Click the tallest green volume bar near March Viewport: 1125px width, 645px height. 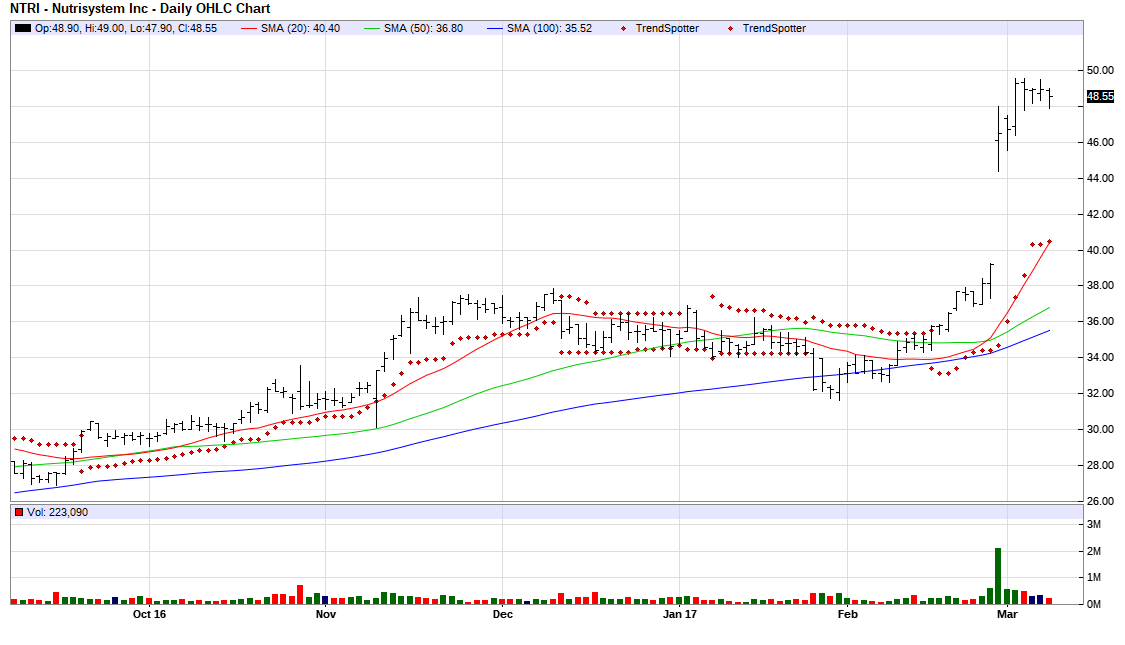click(998, 575)
